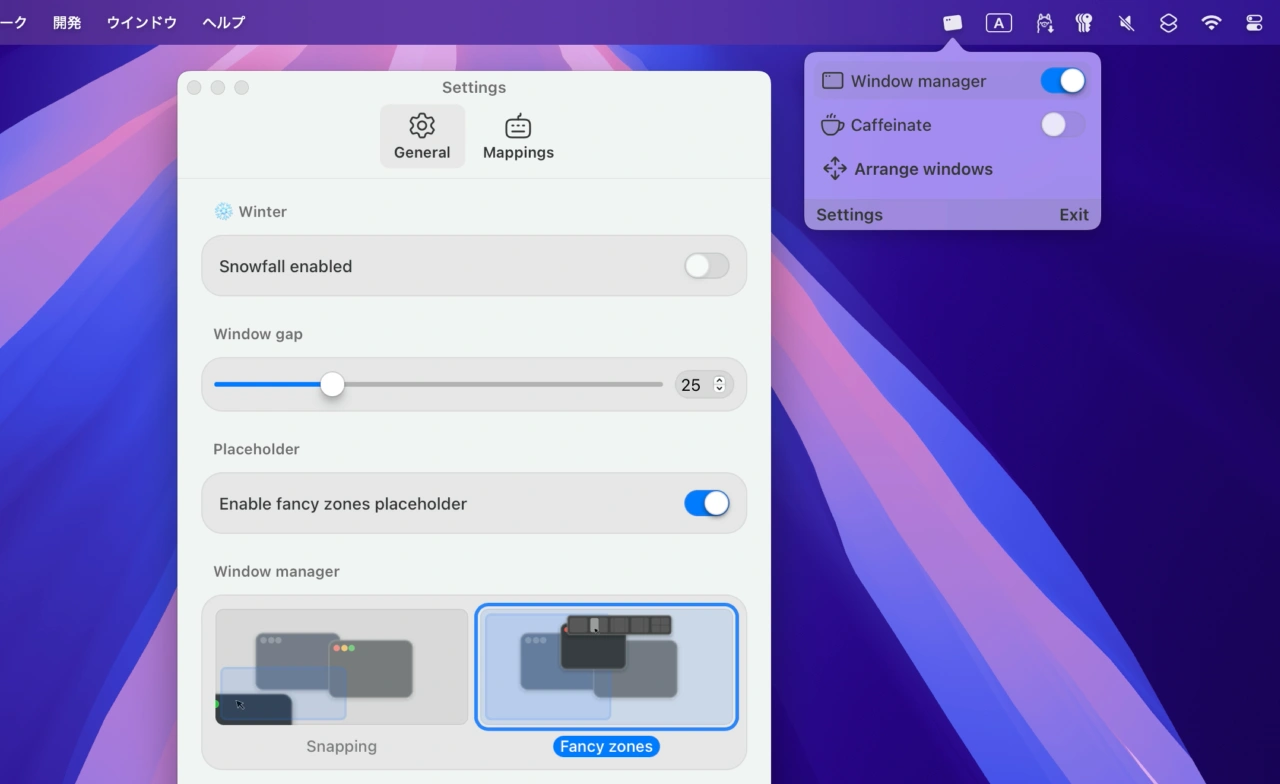Click Exit in the popup menu
This screenshot has height=784, width=1280.
[x=1073, y=215]
